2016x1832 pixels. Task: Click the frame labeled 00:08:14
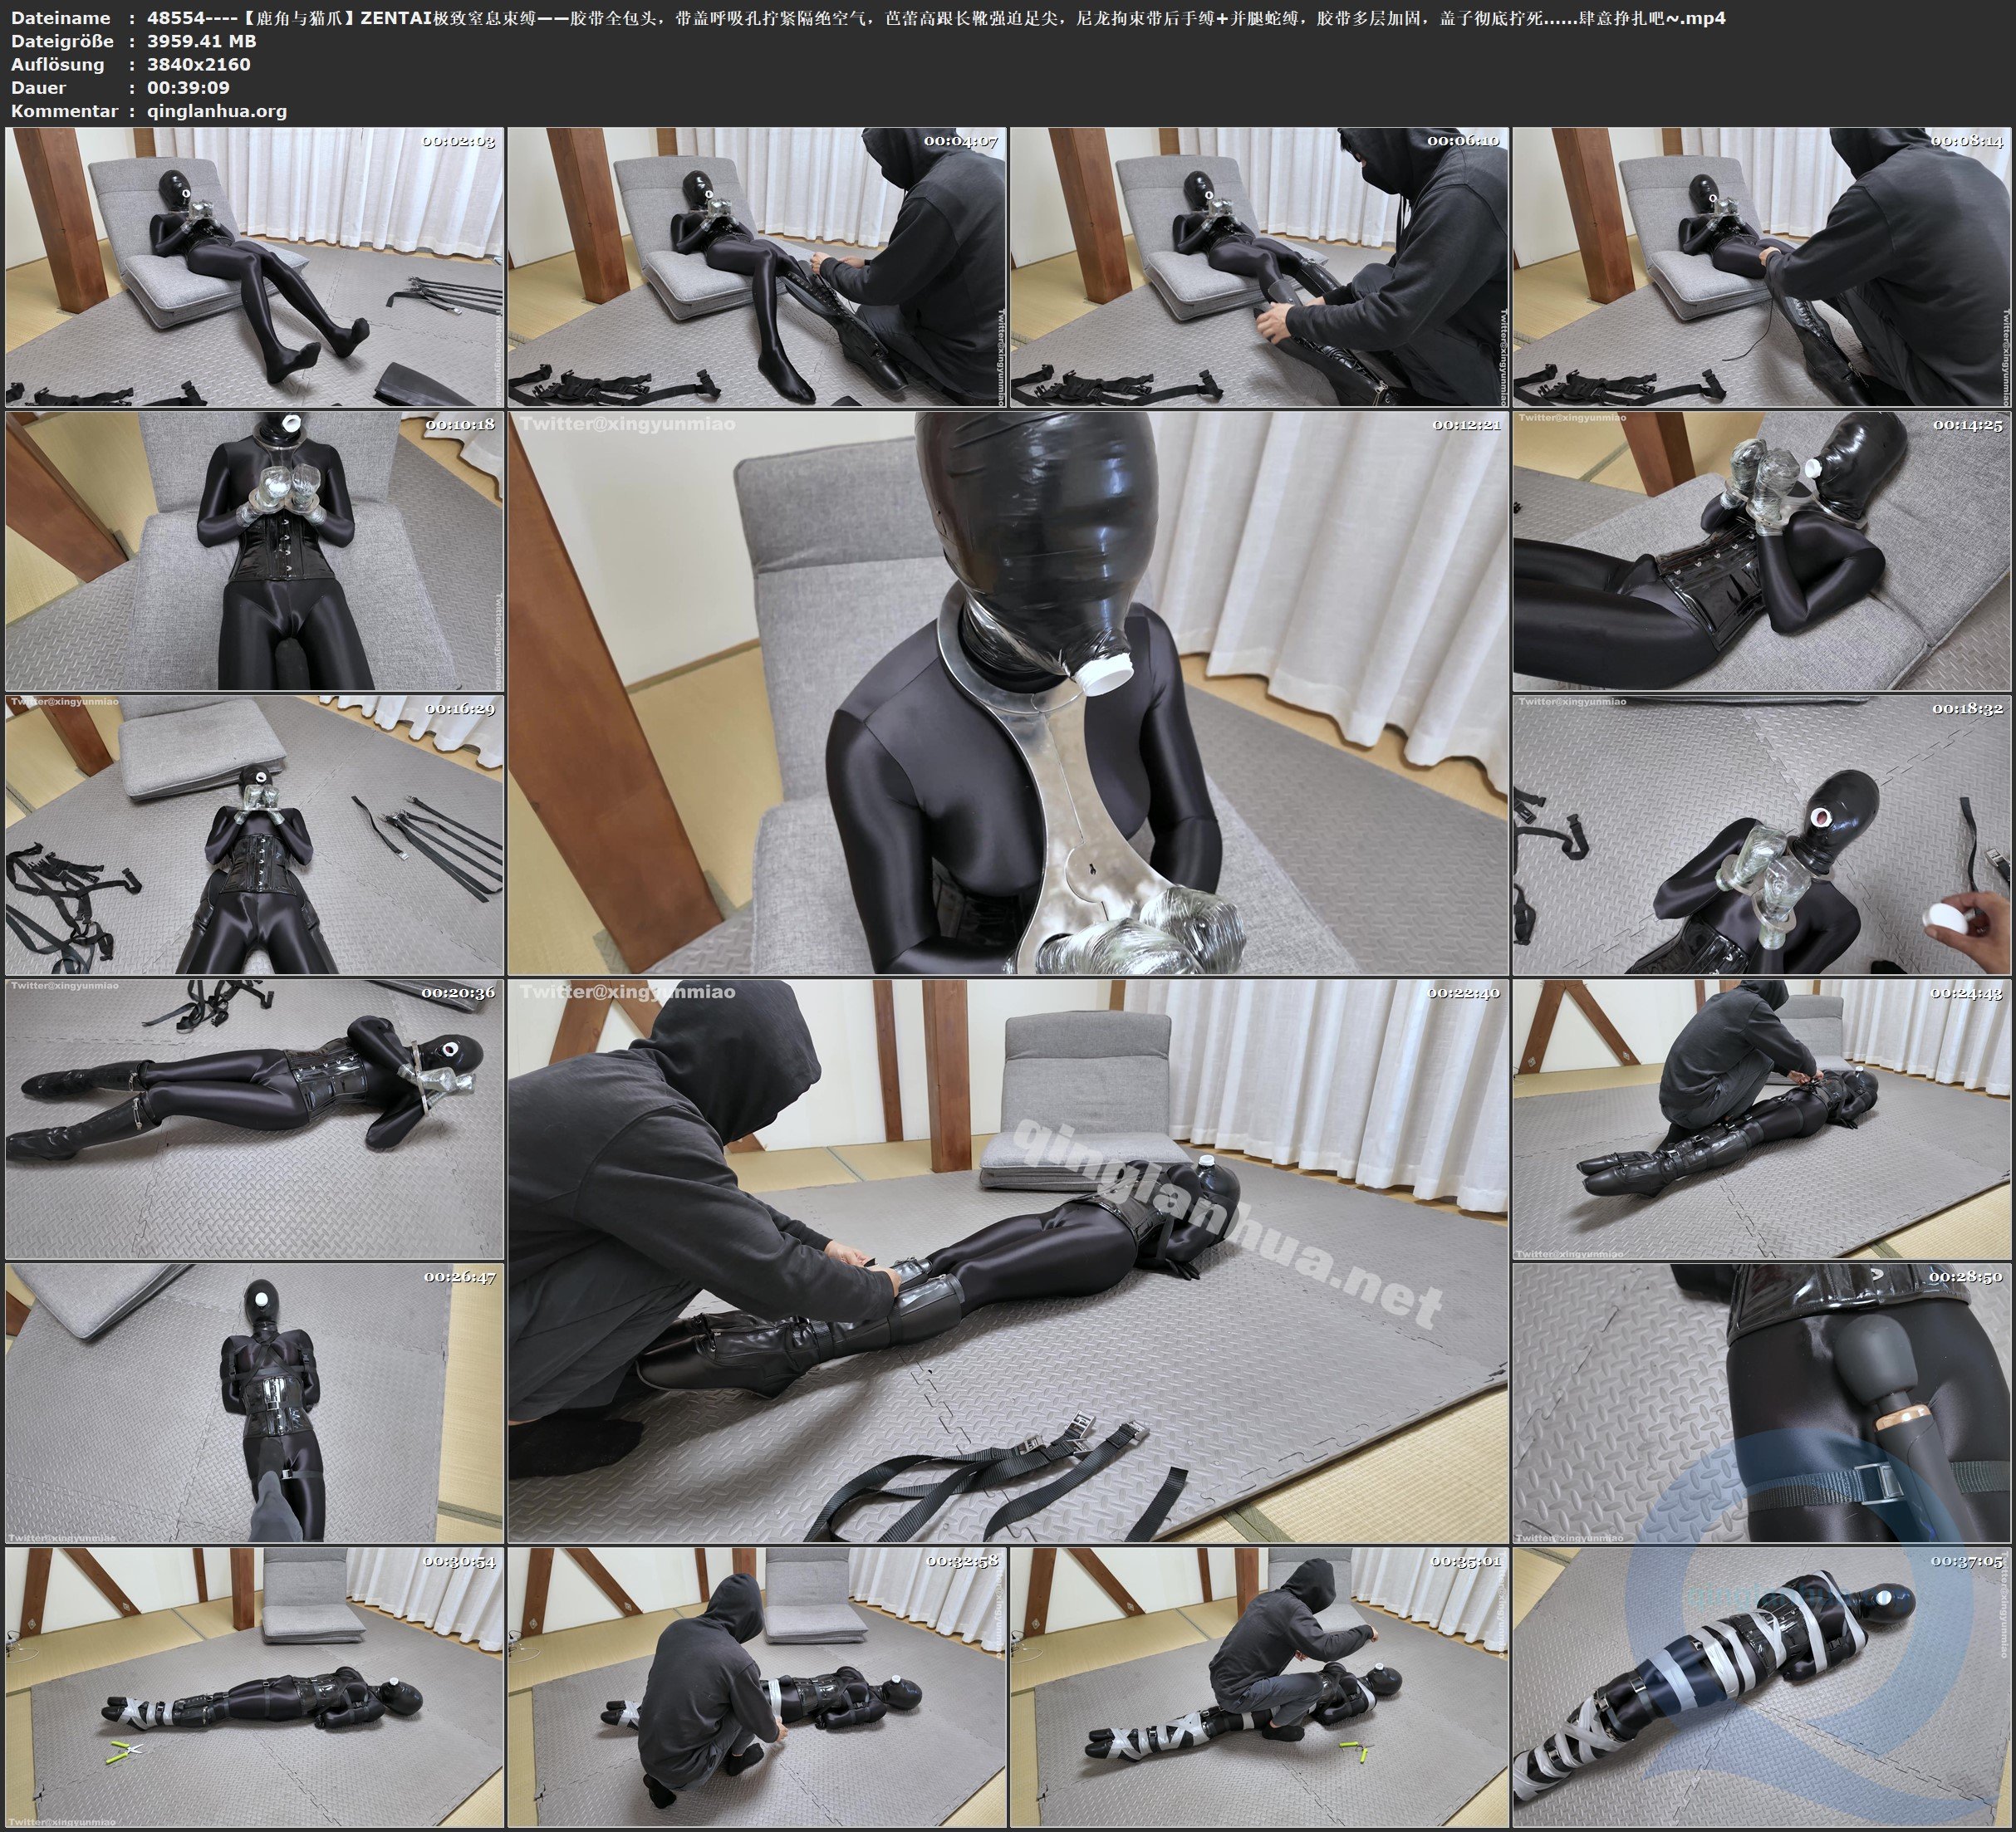[1762, 267]
